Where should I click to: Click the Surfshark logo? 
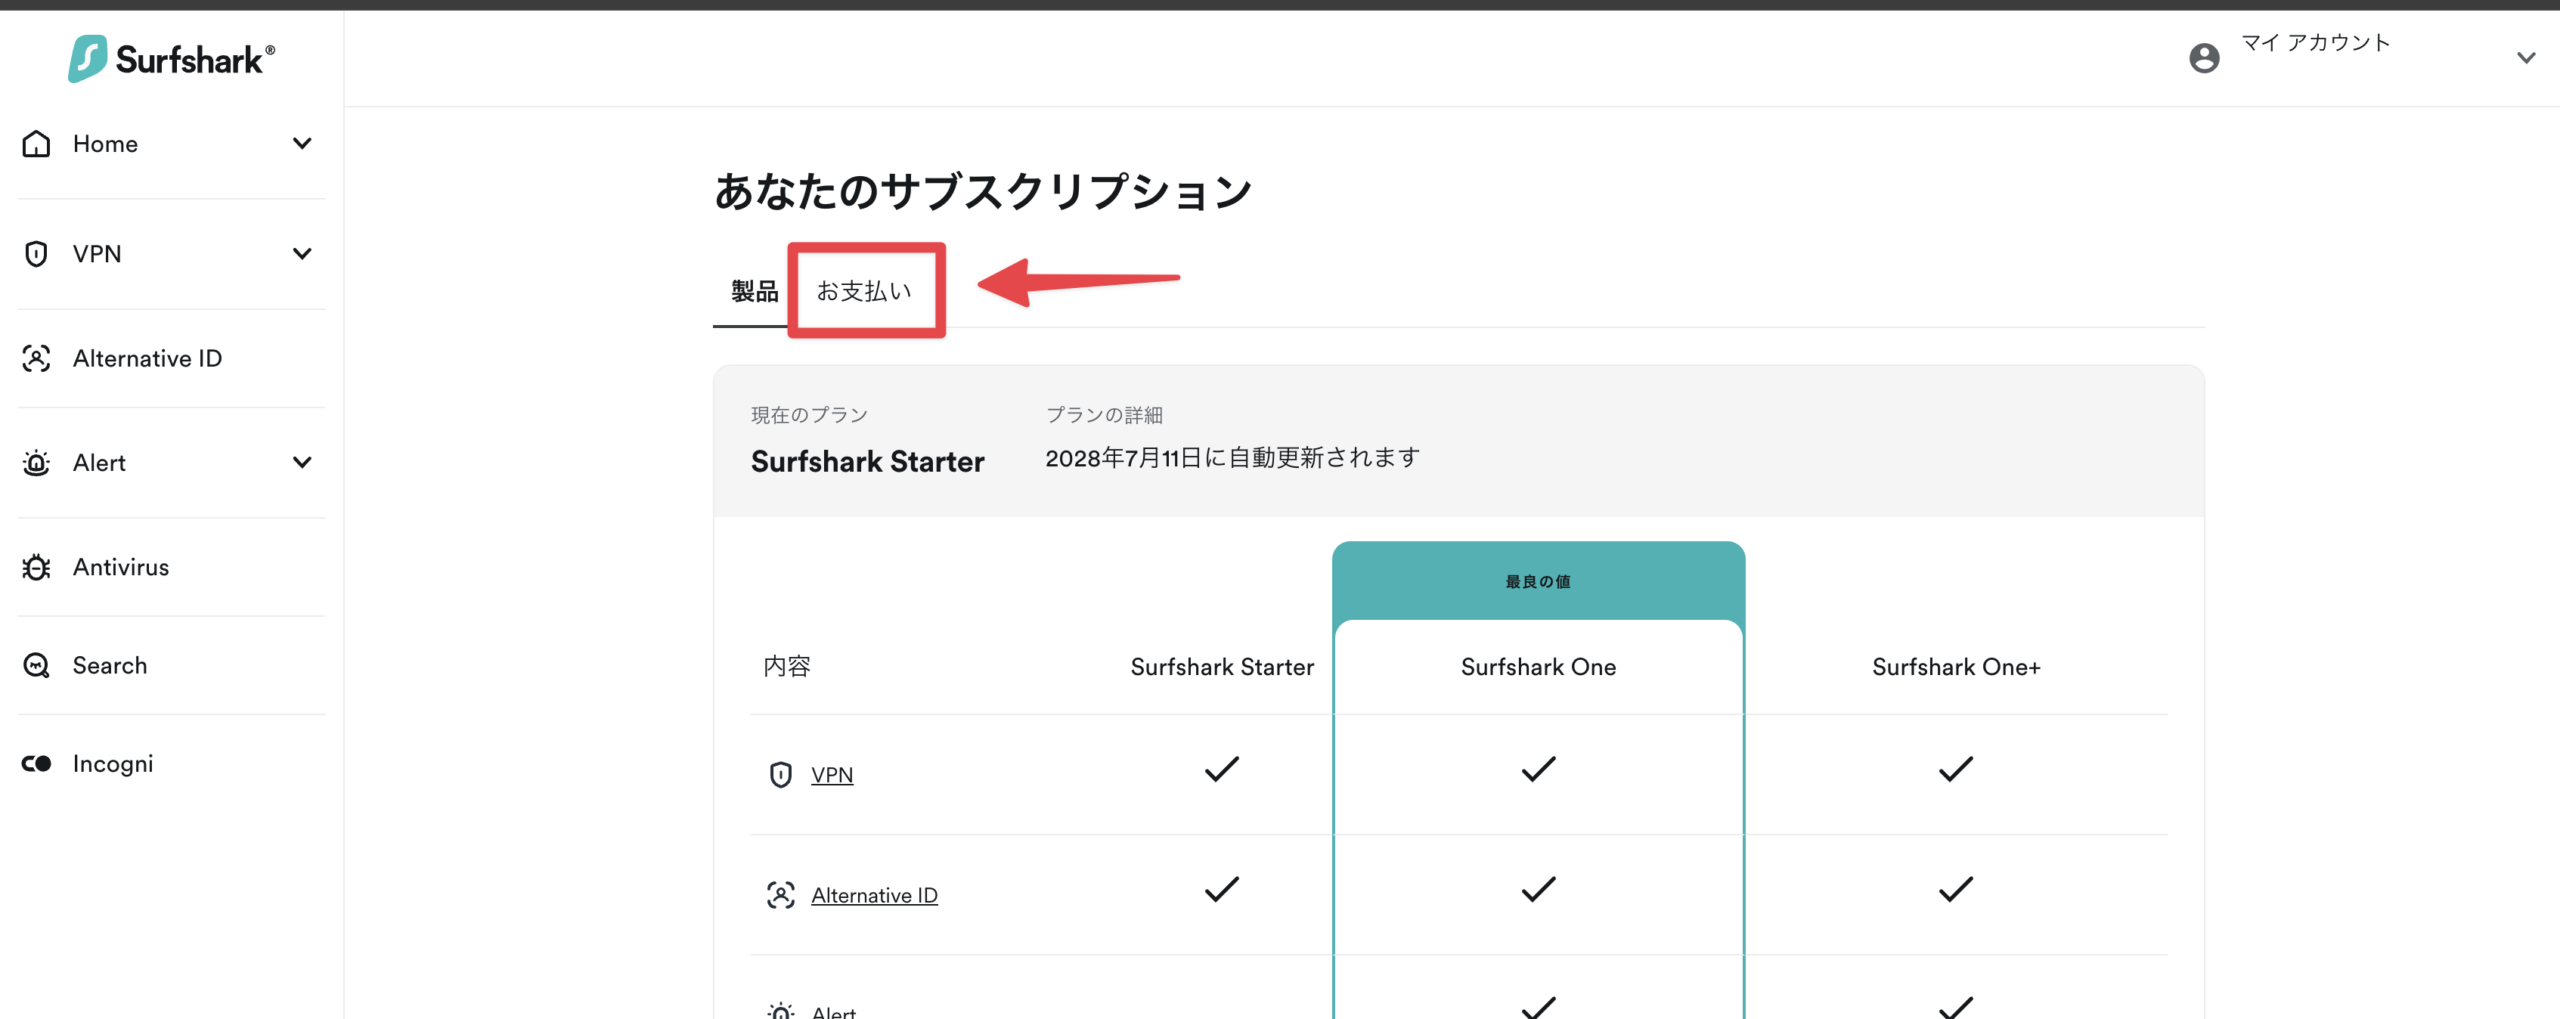(x=171, y=59)
